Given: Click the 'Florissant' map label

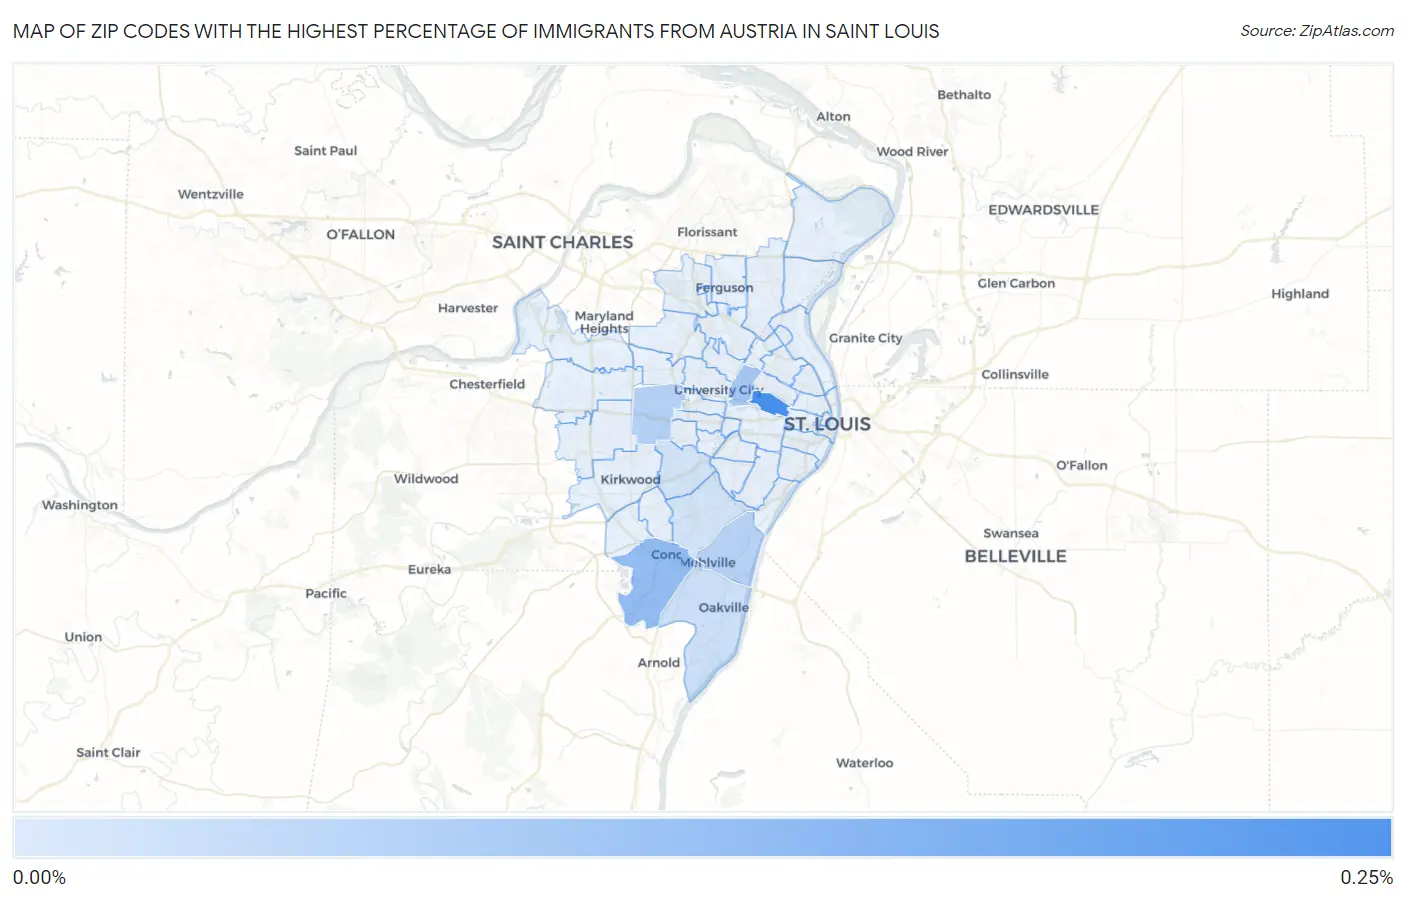Looking at the screenshot, I should point(707,232).
